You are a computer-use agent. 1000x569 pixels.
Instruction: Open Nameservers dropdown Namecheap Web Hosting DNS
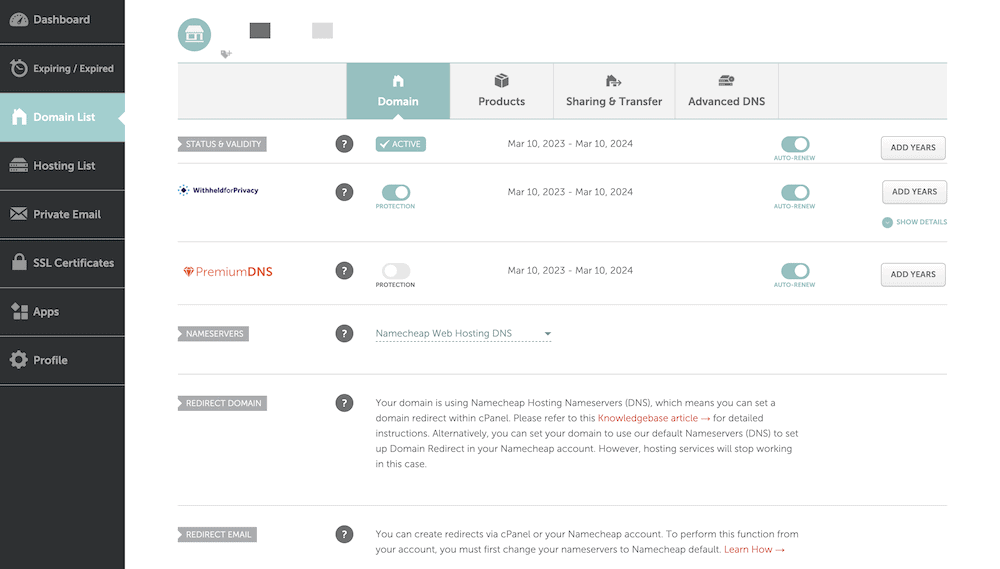point(463,334)
